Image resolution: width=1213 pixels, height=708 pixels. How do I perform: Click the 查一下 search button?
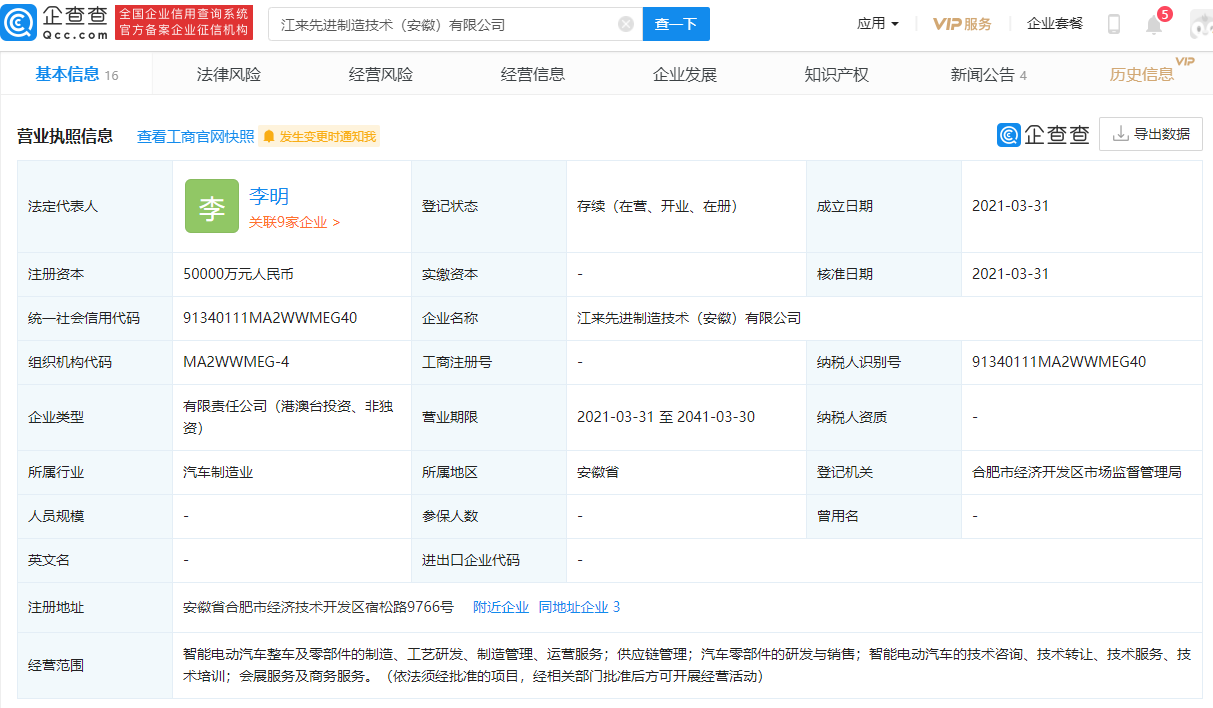click(676, 23)
